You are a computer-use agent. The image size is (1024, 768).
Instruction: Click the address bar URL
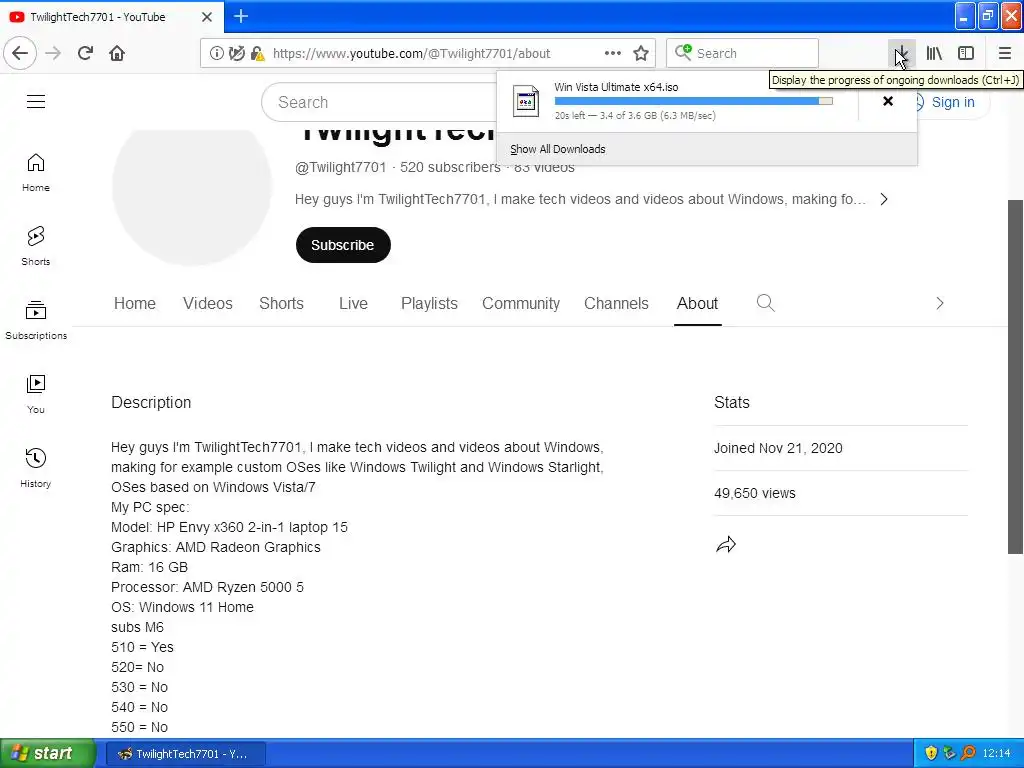(x=411, y=54)
